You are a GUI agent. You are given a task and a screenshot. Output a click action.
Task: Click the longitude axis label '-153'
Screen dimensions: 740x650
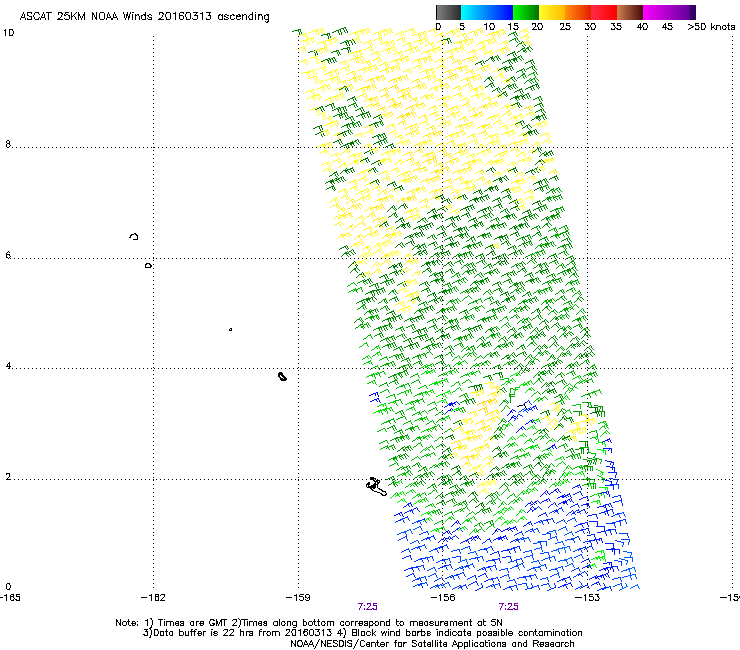point(587,598)
